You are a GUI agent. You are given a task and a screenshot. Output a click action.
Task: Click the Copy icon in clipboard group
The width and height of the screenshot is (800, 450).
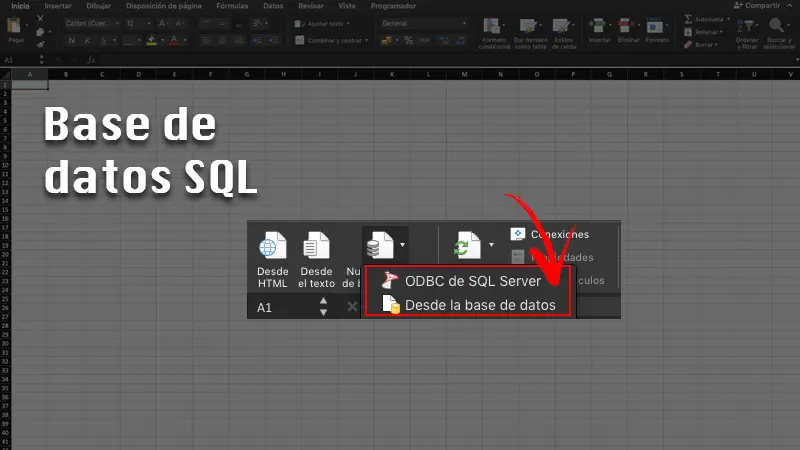(x=40, y=32)
